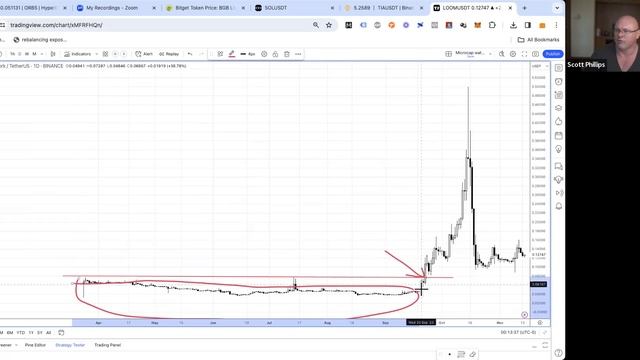Open drawing templates in floating toolbar
This screenshot has height=360, width=640.
tap(220, 54)
